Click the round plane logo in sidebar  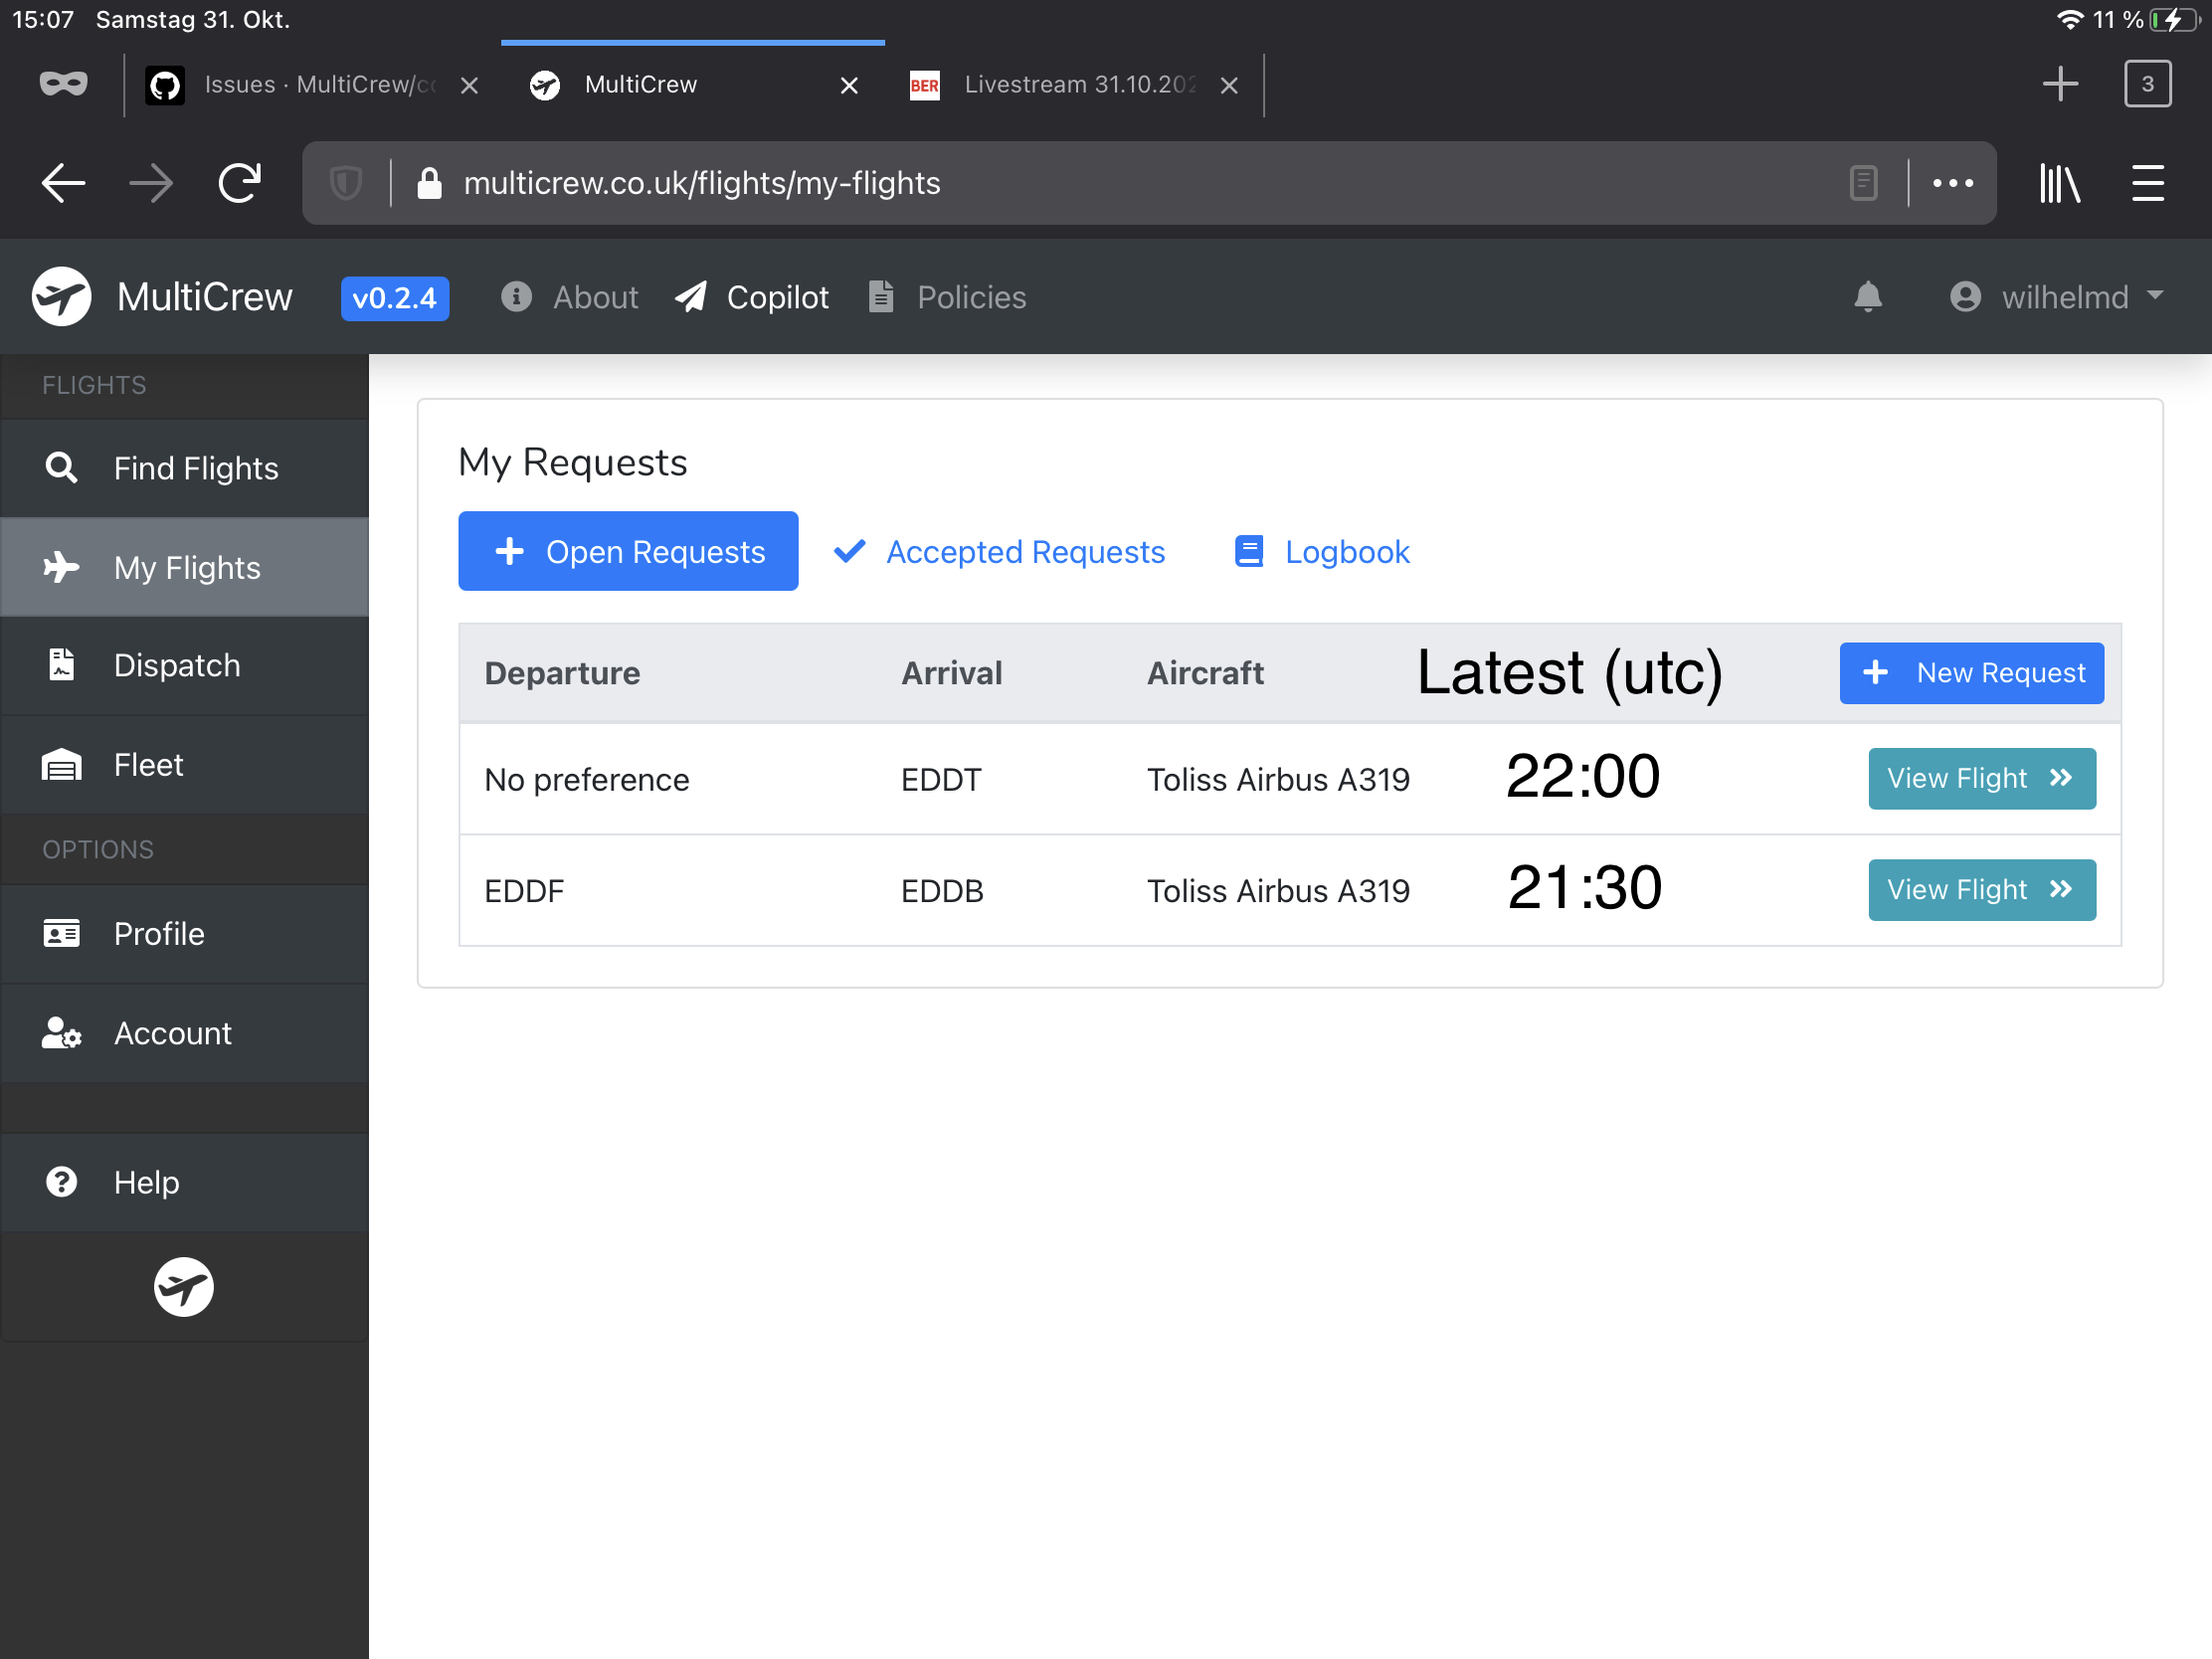(183, 1286)
